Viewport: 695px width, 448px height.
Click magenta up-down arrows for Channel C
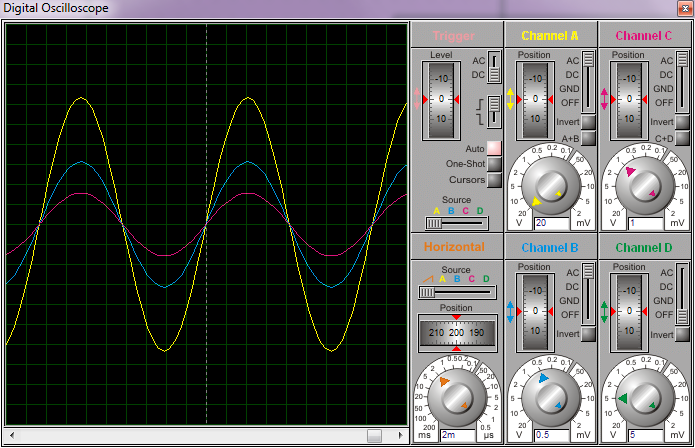604,99
